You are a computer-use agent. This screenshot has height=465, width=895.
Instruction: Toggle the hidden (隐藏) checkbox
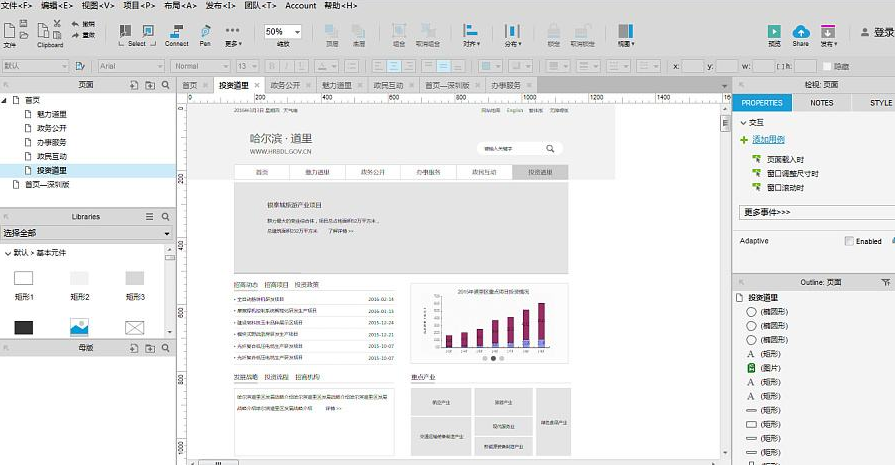[x=825, y=66]
